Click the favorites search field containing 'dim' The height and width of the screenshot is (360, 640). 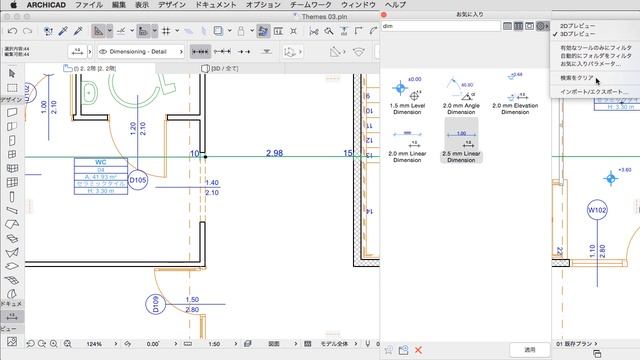coord(441,26)
